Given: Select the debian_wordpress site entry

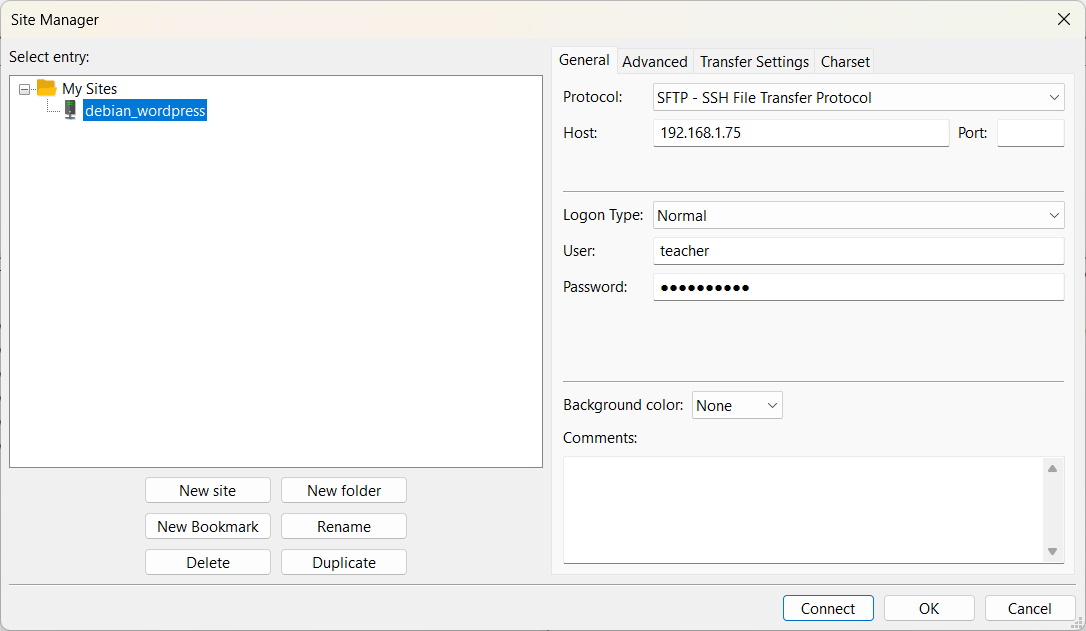Looking at the screenshot, I should (145, 111).
